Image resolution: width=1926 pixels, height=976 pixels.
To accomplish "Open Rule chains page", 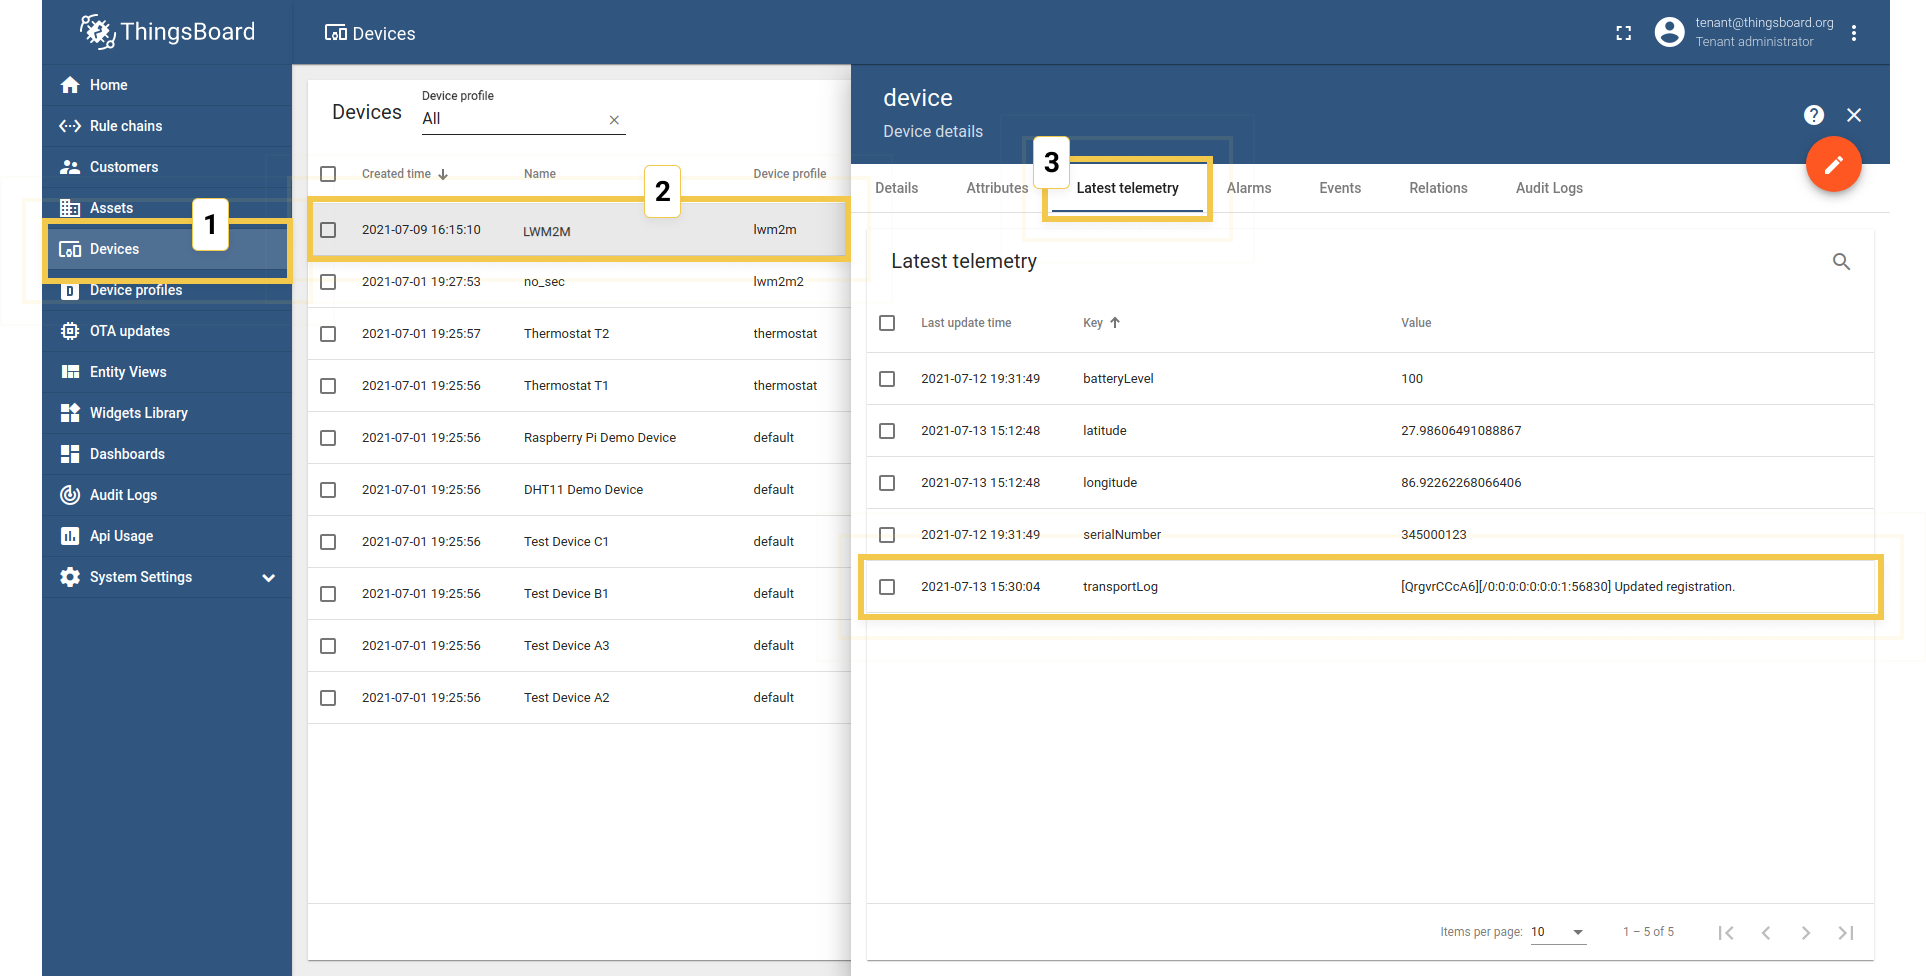I will (125, 126).
